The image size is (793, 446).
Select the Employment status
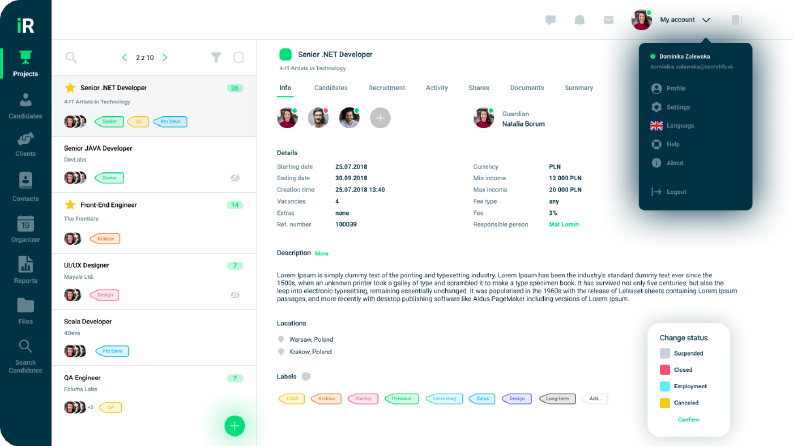click(x=683, y=386)
